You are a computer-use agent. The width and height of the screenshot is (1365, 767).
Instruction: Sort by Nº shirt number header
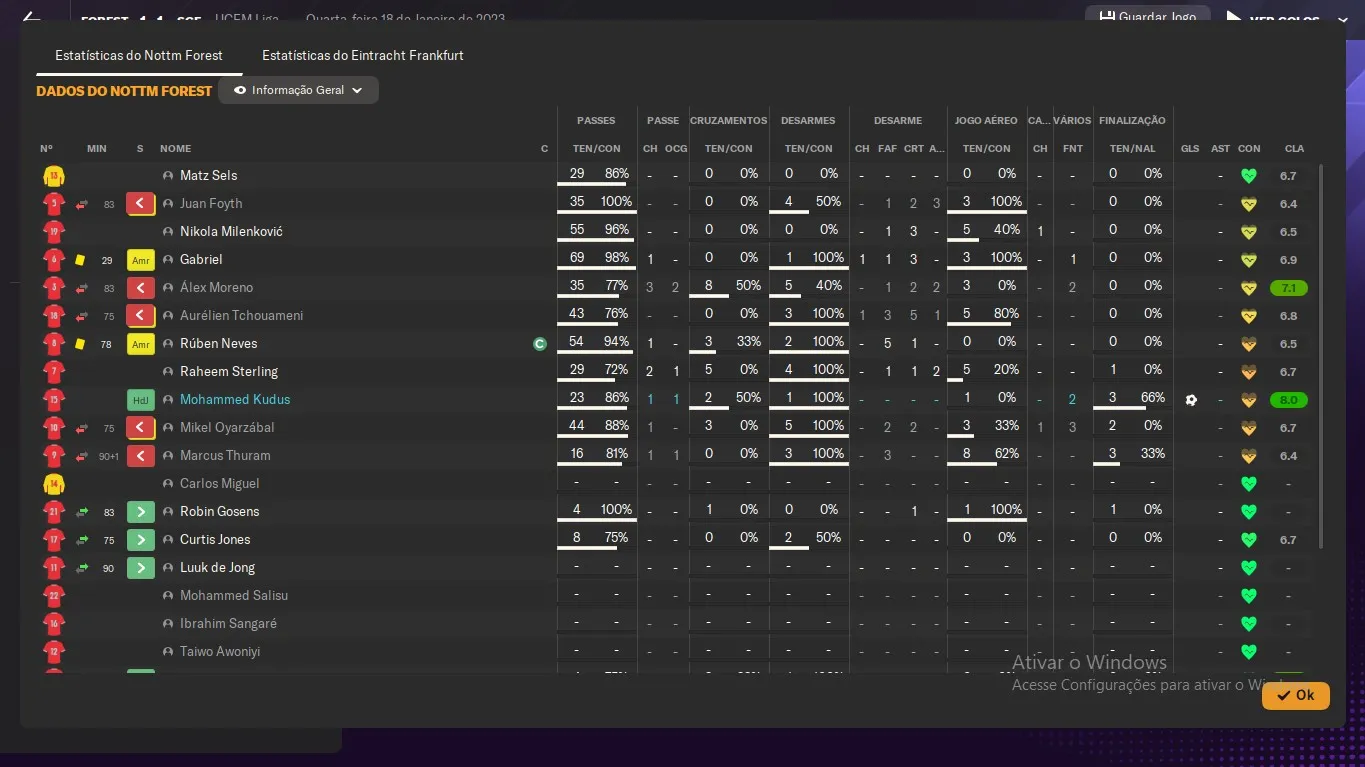tap(46, 149)
